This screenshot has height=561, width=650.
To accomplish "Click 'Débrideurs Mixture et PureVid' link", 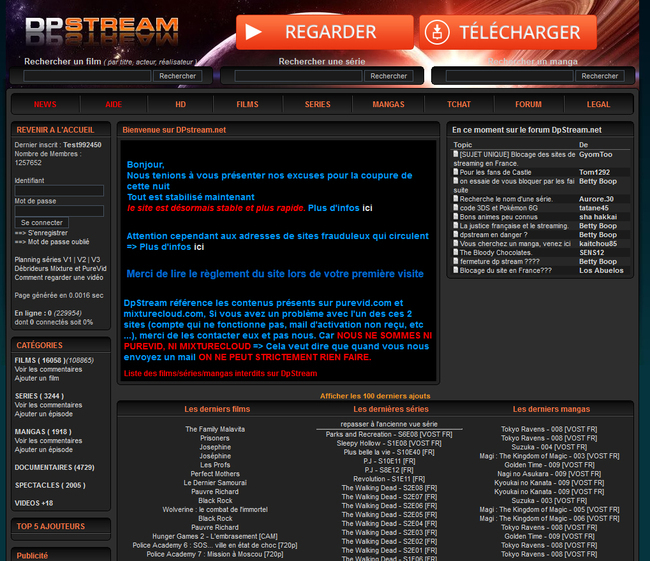I will pos(61,268).
